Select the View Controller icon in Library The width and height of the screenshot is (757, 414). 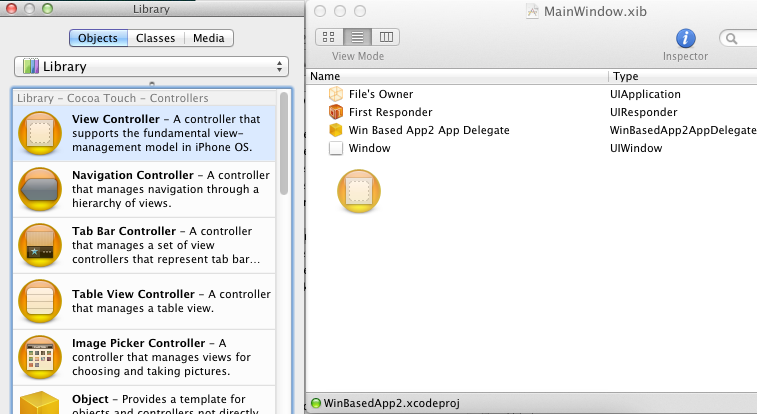click(40, 133)
